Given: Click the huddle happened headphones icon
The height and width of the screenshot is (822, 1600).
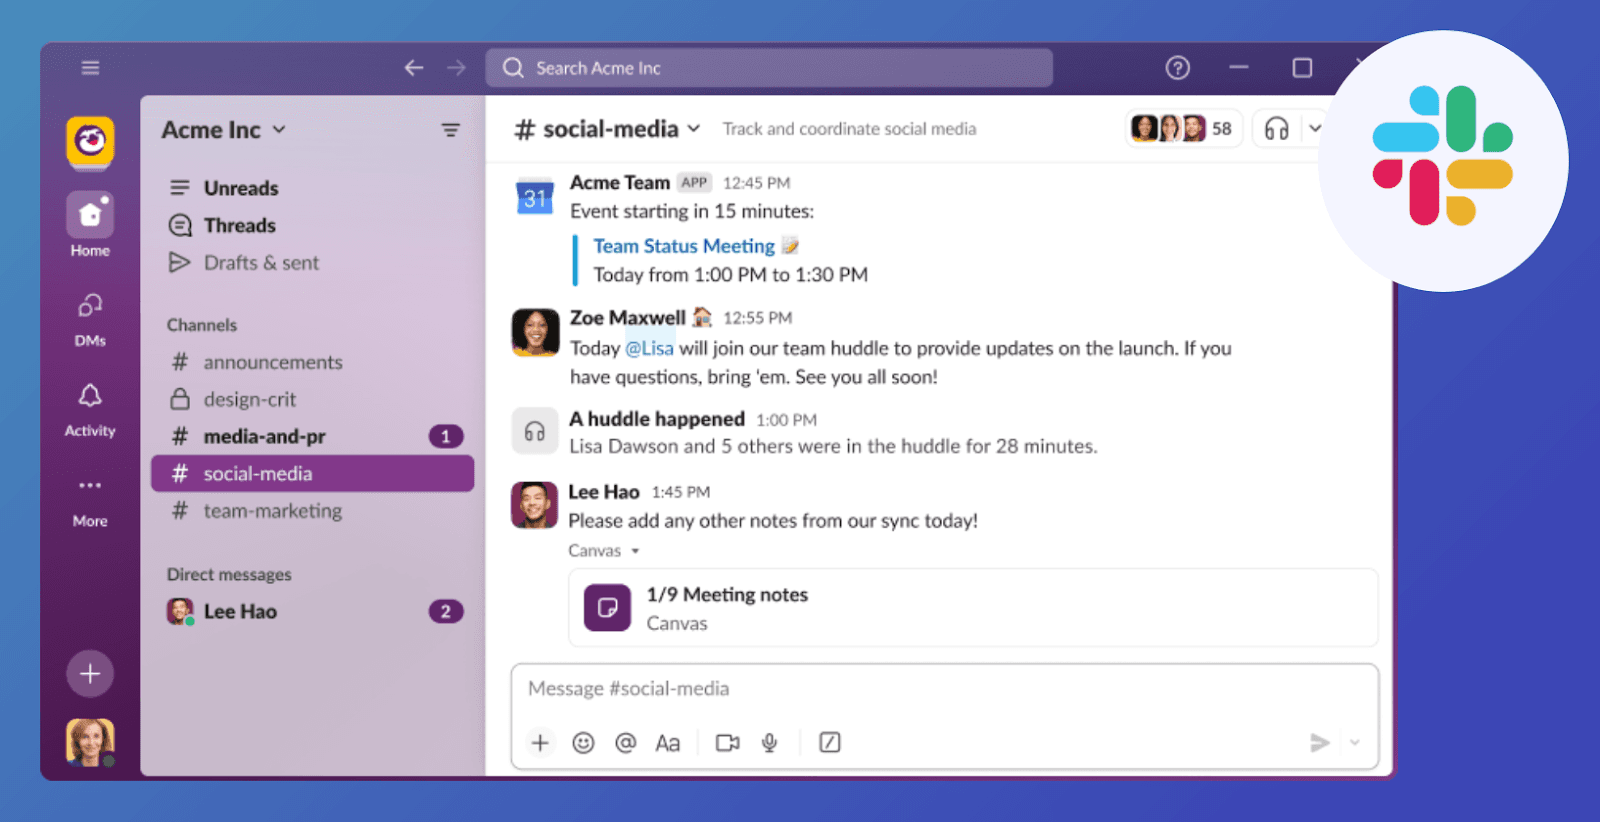Looking at the screenshot, I should (x=535, y=431).
